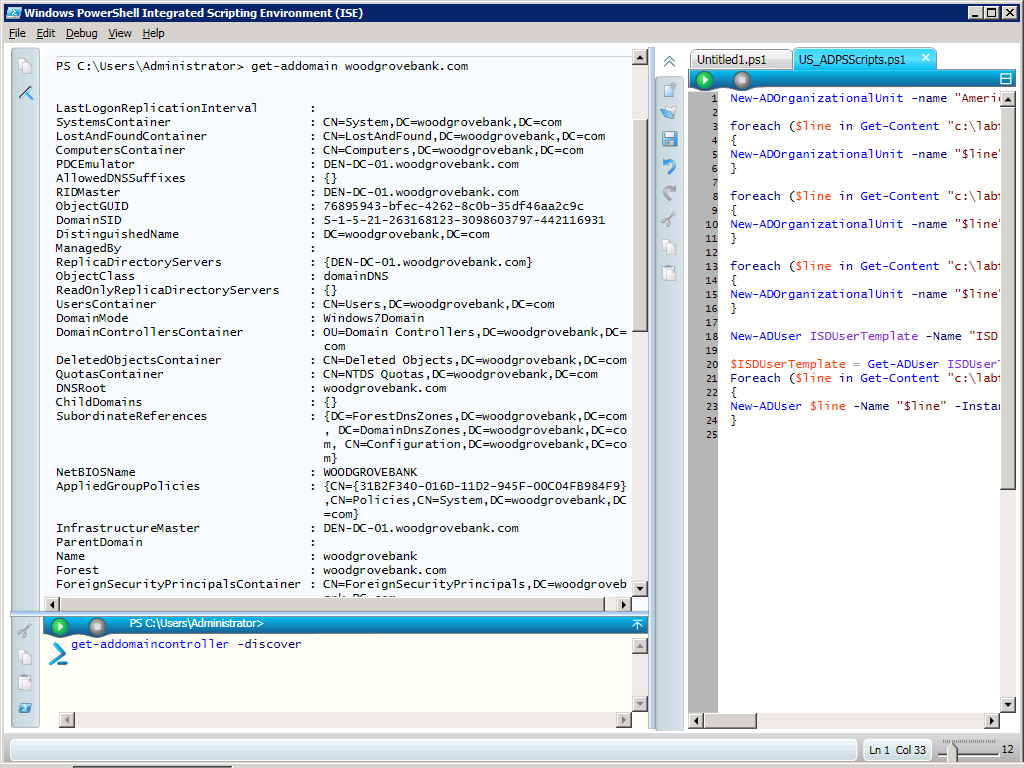This screenshot has width=1024, height=768.
Task: Copy selection using command pane copy icon
Action: click(x=25, y=657)
